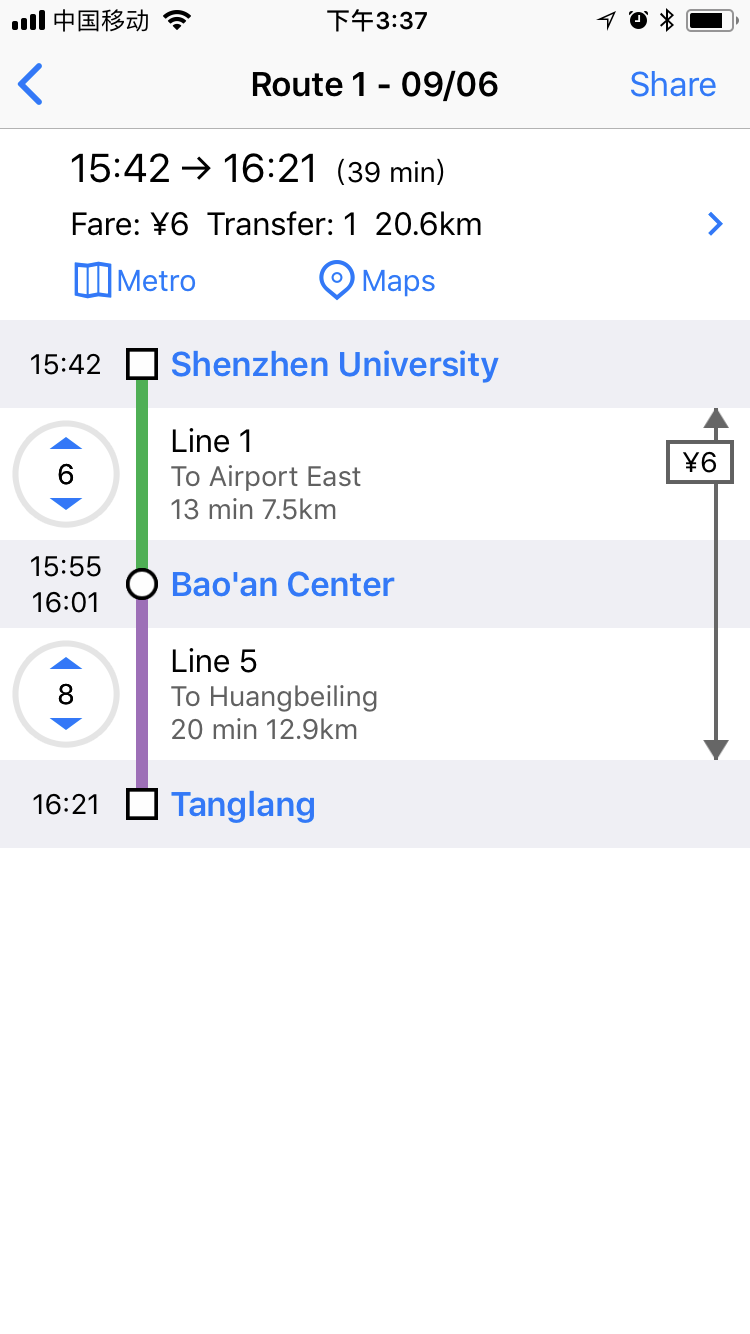Open the Metro map icon

93,281
